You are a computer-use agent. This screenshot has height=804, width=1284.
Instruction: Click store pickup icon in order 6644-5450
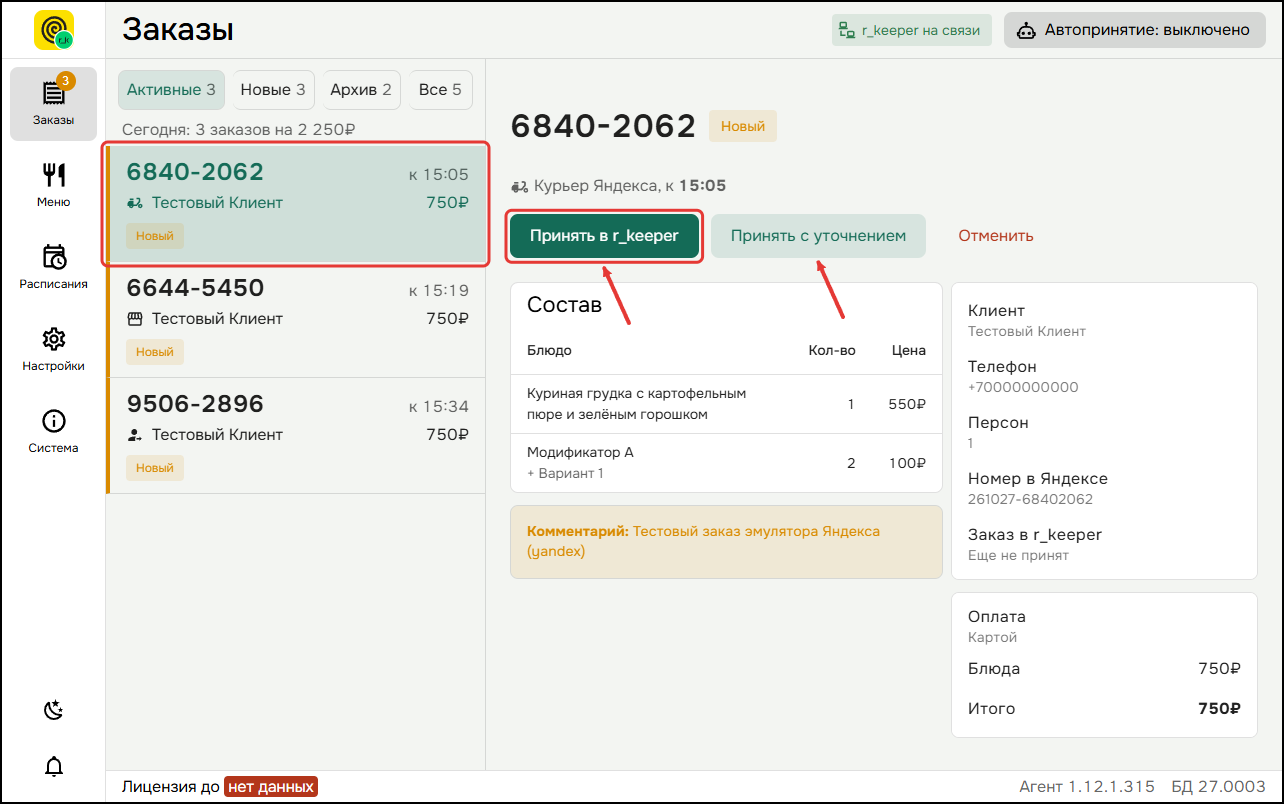[135, 319]
